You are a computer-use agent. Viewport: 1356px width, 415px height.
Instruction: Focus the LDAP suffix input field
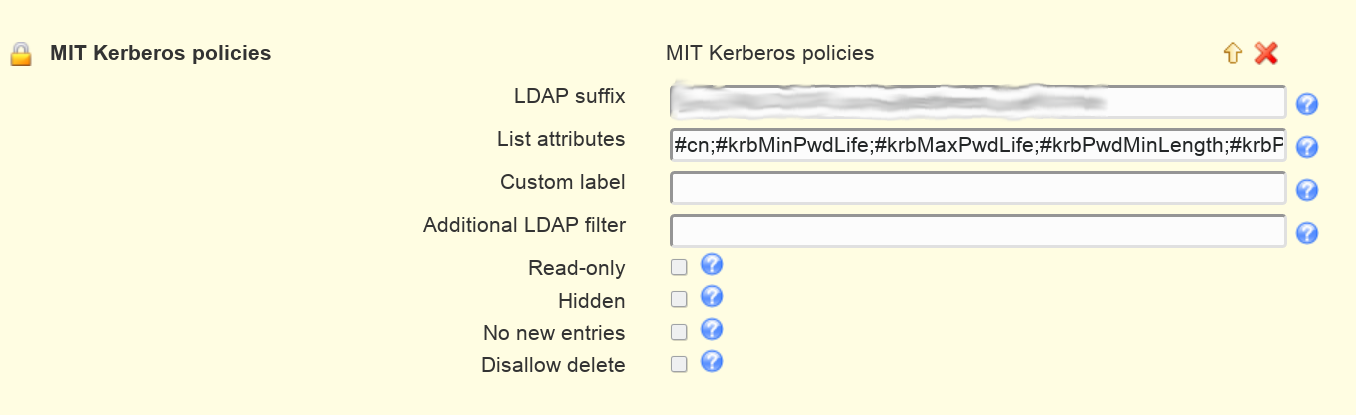[x=978, y=102]
